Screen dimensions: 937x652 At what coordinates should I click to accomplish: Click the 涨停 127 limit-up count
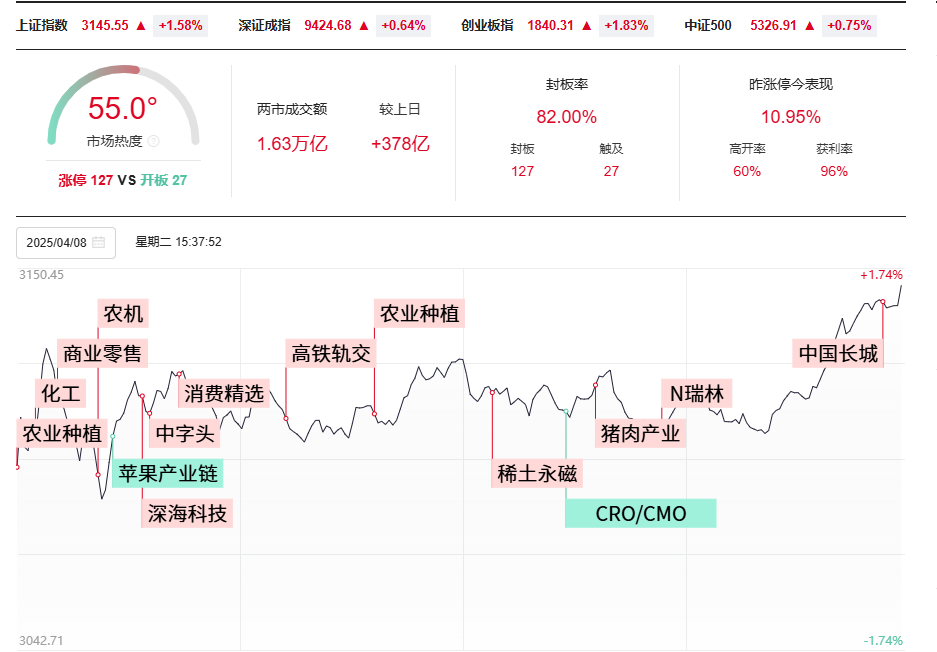coord(85,180)
